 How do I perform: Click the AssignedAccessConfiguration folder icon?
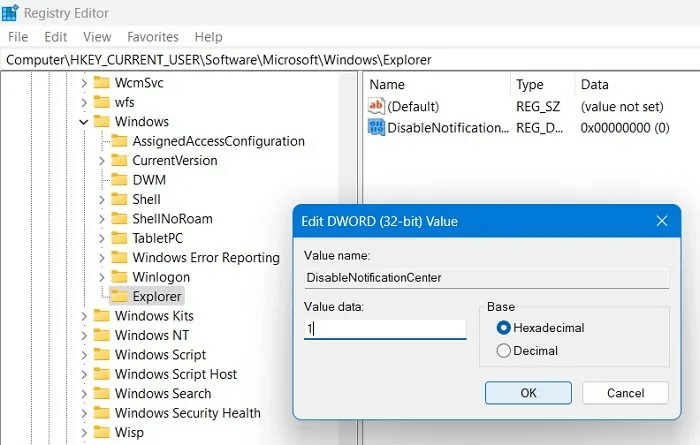click(x=119, y=141)
